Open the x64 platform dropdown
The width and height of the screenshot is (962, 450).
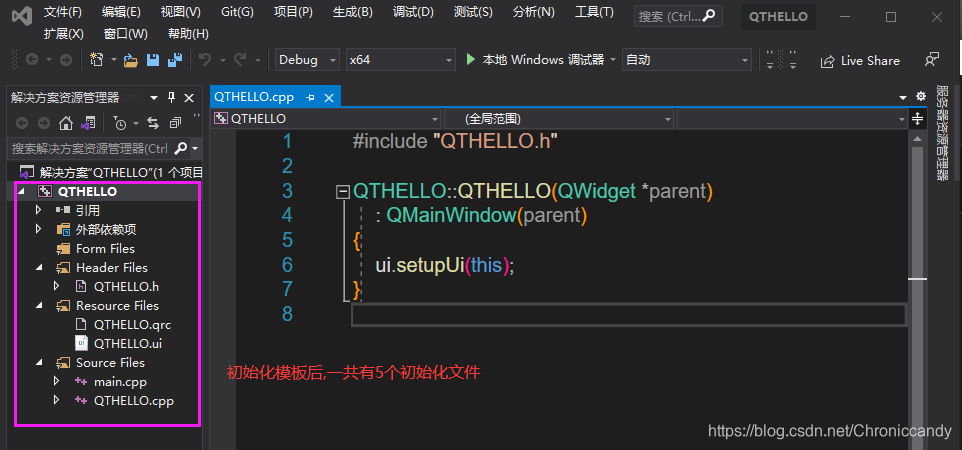tap(401, 60)
